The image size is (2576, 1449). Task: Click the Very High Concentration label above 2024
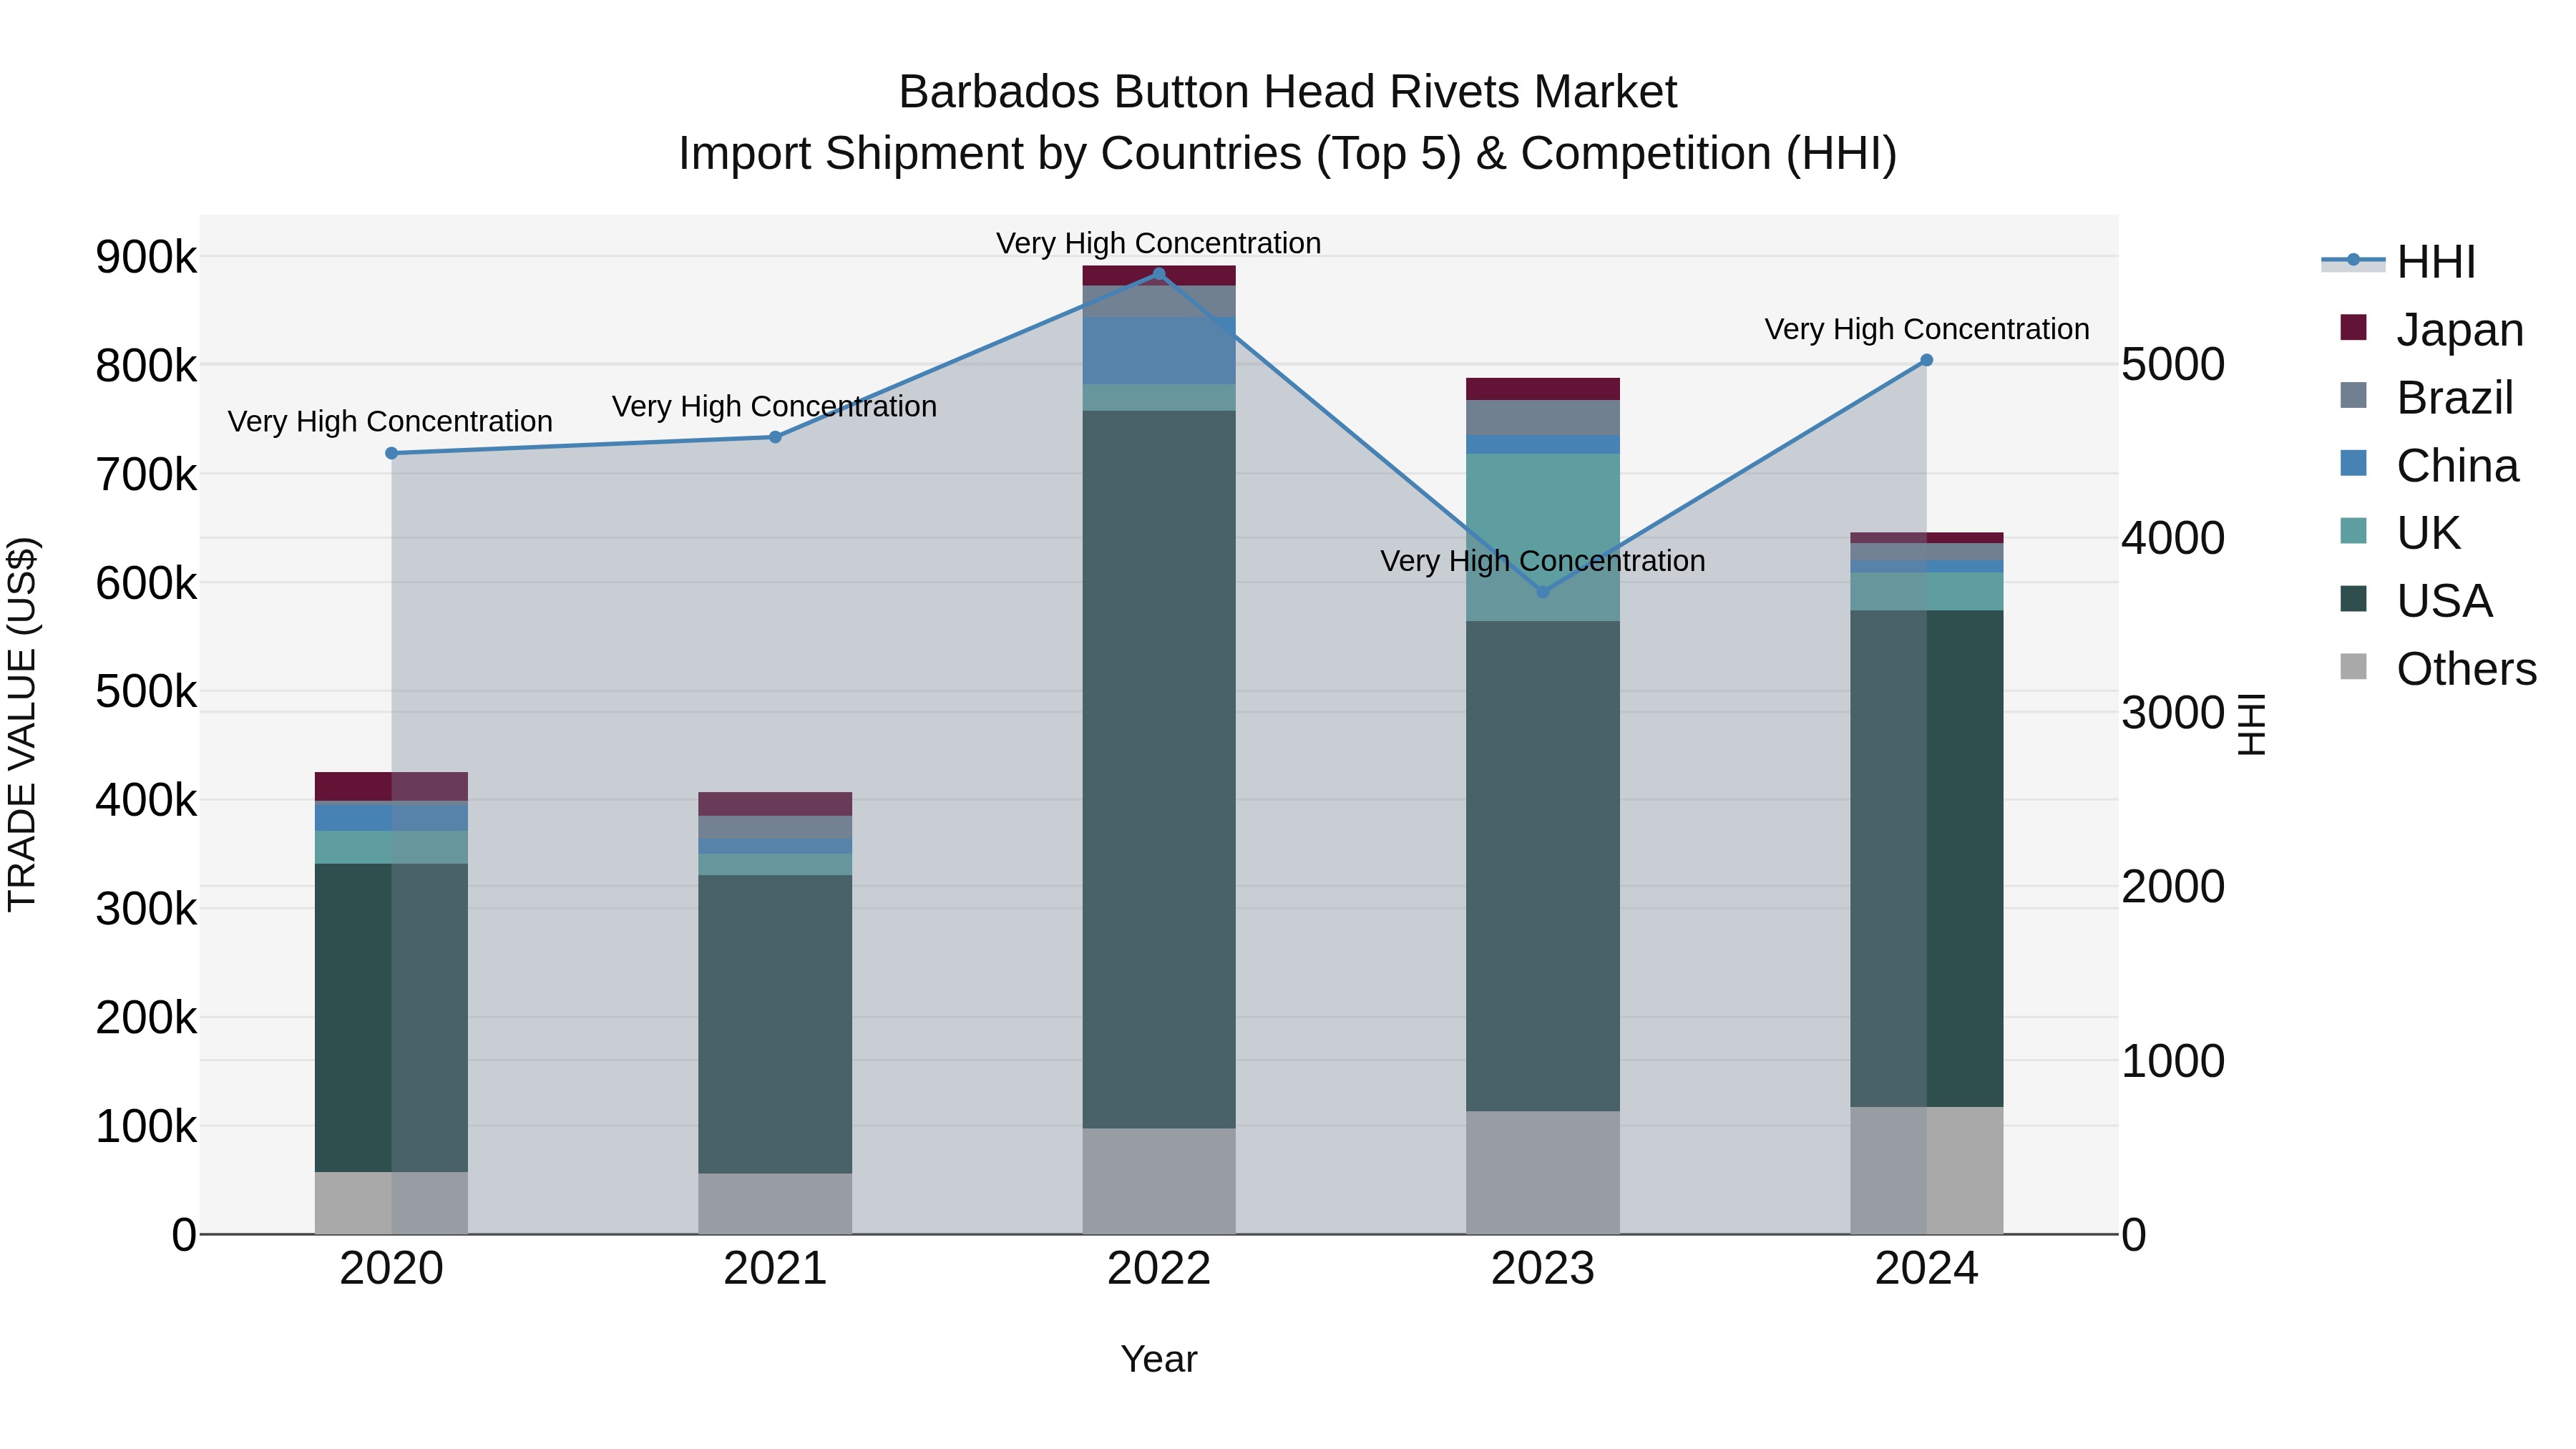[x=1927, y=329]
